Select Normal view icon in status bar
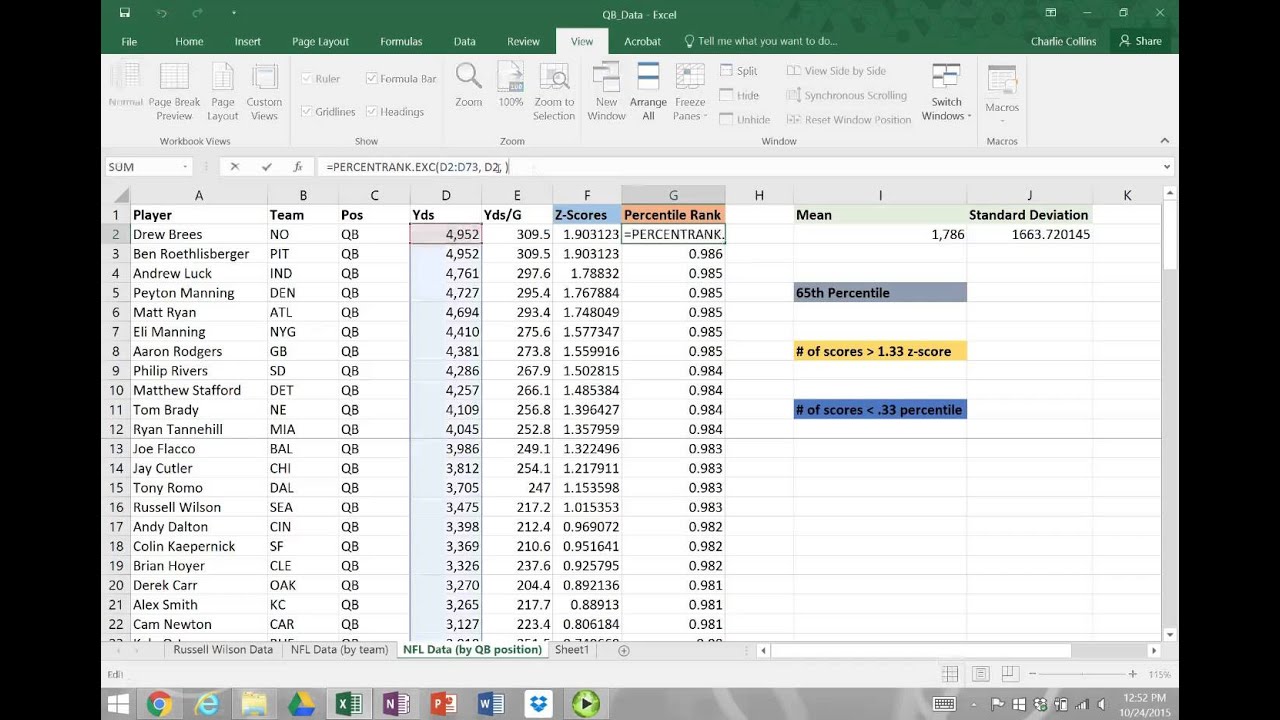This screenshot has height=720, width=1280. 950,675
